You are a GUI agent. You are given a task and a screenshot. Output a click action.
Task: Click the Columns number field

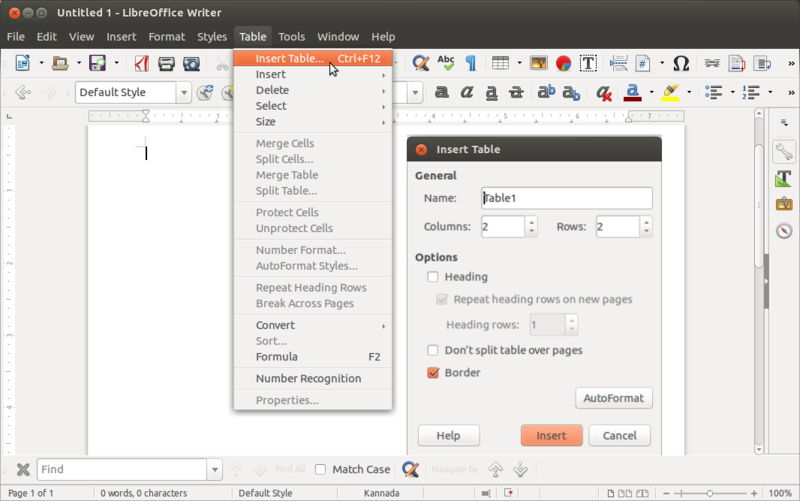click(x=503, y=227)
